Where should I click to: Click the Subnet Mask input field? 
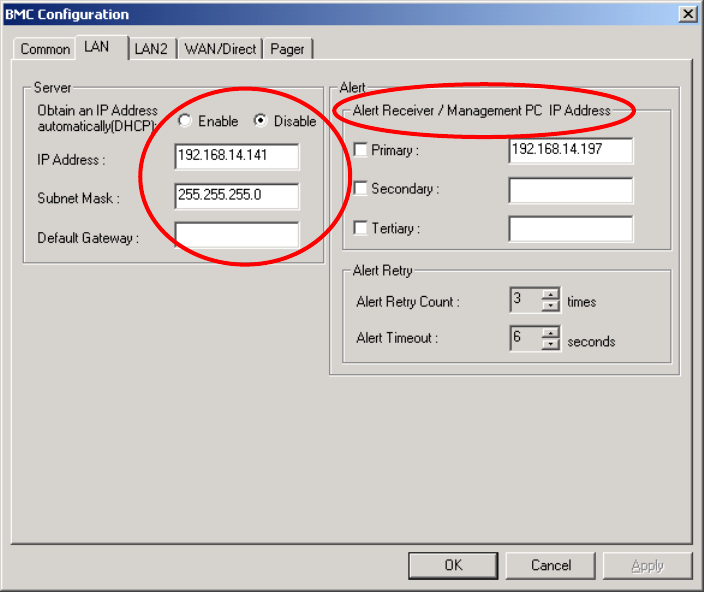pos(237,196)
